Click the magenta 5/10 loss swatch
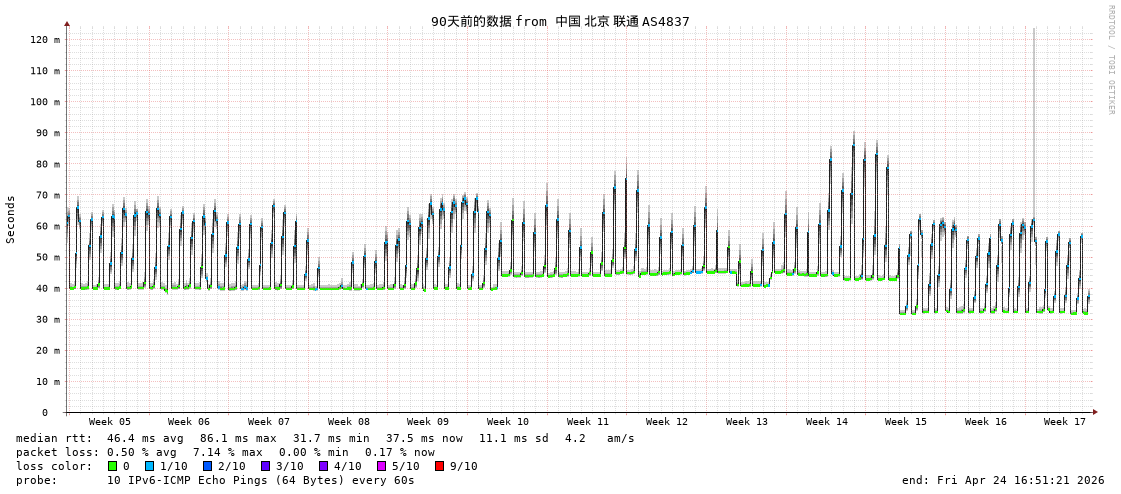 coord(381,466)
